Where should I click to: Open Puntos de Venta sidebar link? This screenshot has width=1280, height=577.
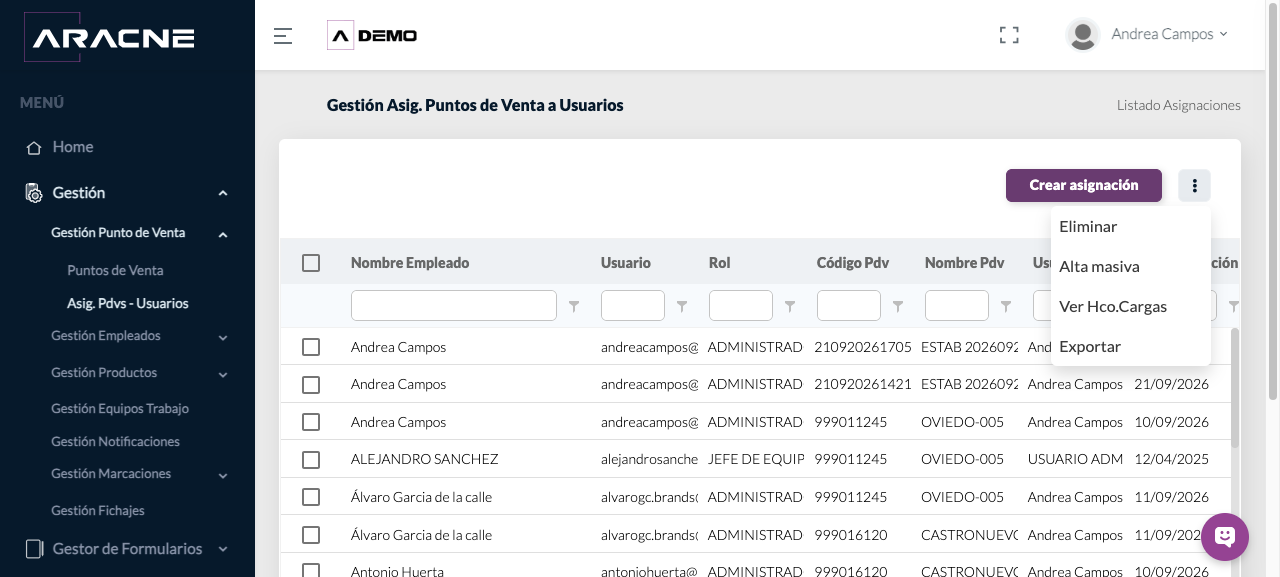115,271
